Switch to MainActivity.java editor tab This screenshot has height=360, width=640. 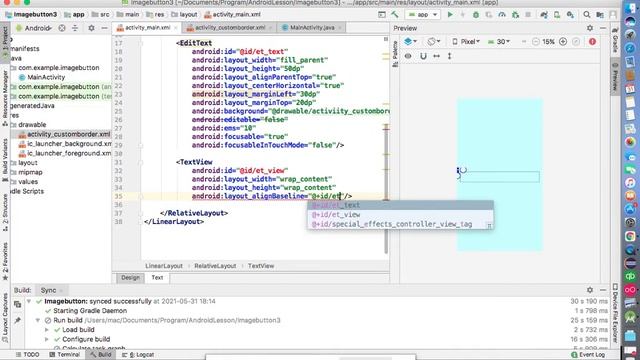pos(311,28)
